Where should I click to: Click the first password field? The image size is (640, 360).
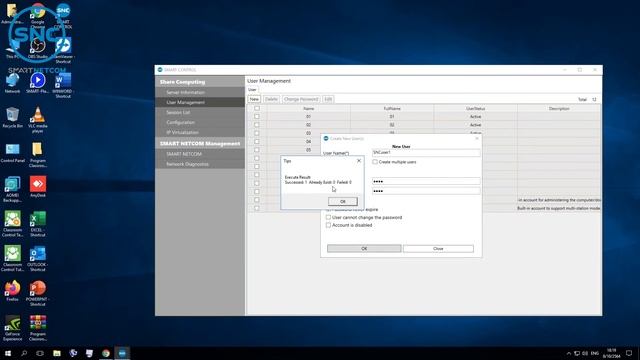[x=426, y=181]
